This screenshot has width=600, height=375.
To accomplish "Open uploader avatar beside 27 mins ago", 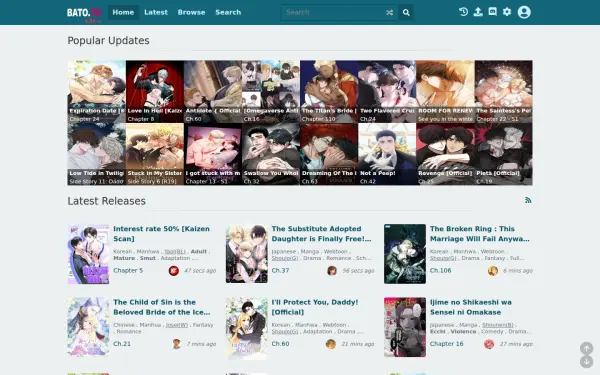I will 489,344.
